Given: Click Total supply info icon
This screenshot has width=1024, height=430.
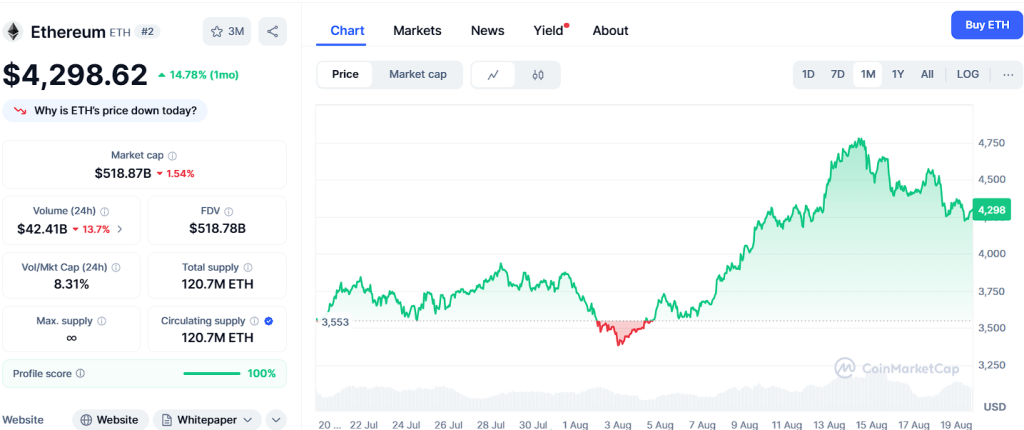Looking at the screenshot, I should [x=248, y=268].
